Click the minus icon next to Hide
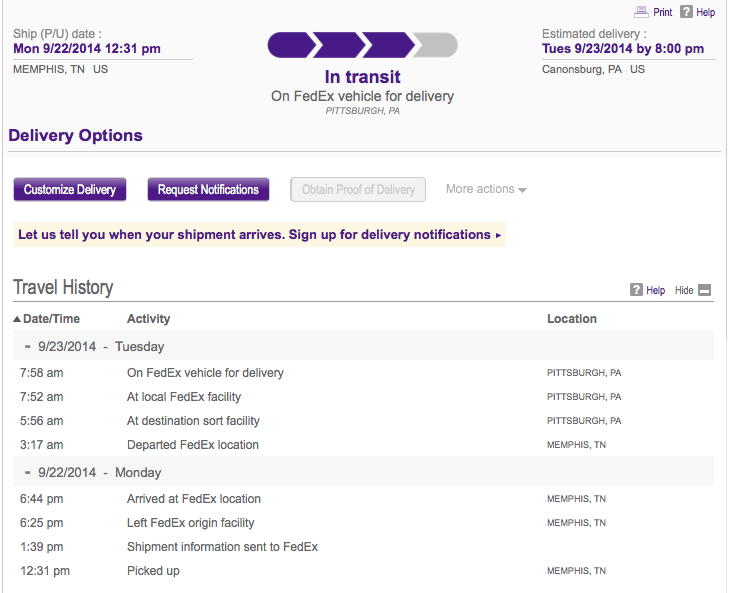Image resolution: width=732 pixels, height=593 pixels. [704, 290]
